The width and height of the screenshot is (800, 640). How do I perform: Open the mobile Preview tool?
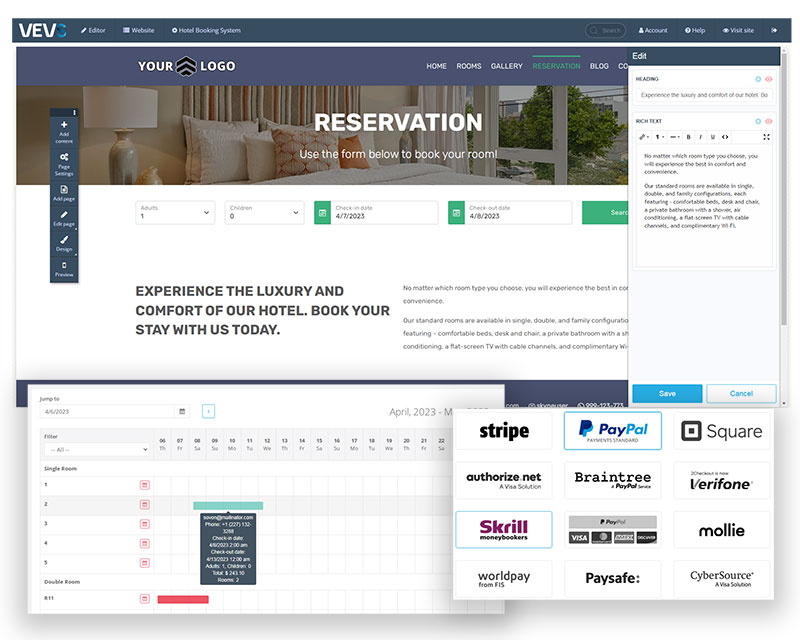(64, 269)
